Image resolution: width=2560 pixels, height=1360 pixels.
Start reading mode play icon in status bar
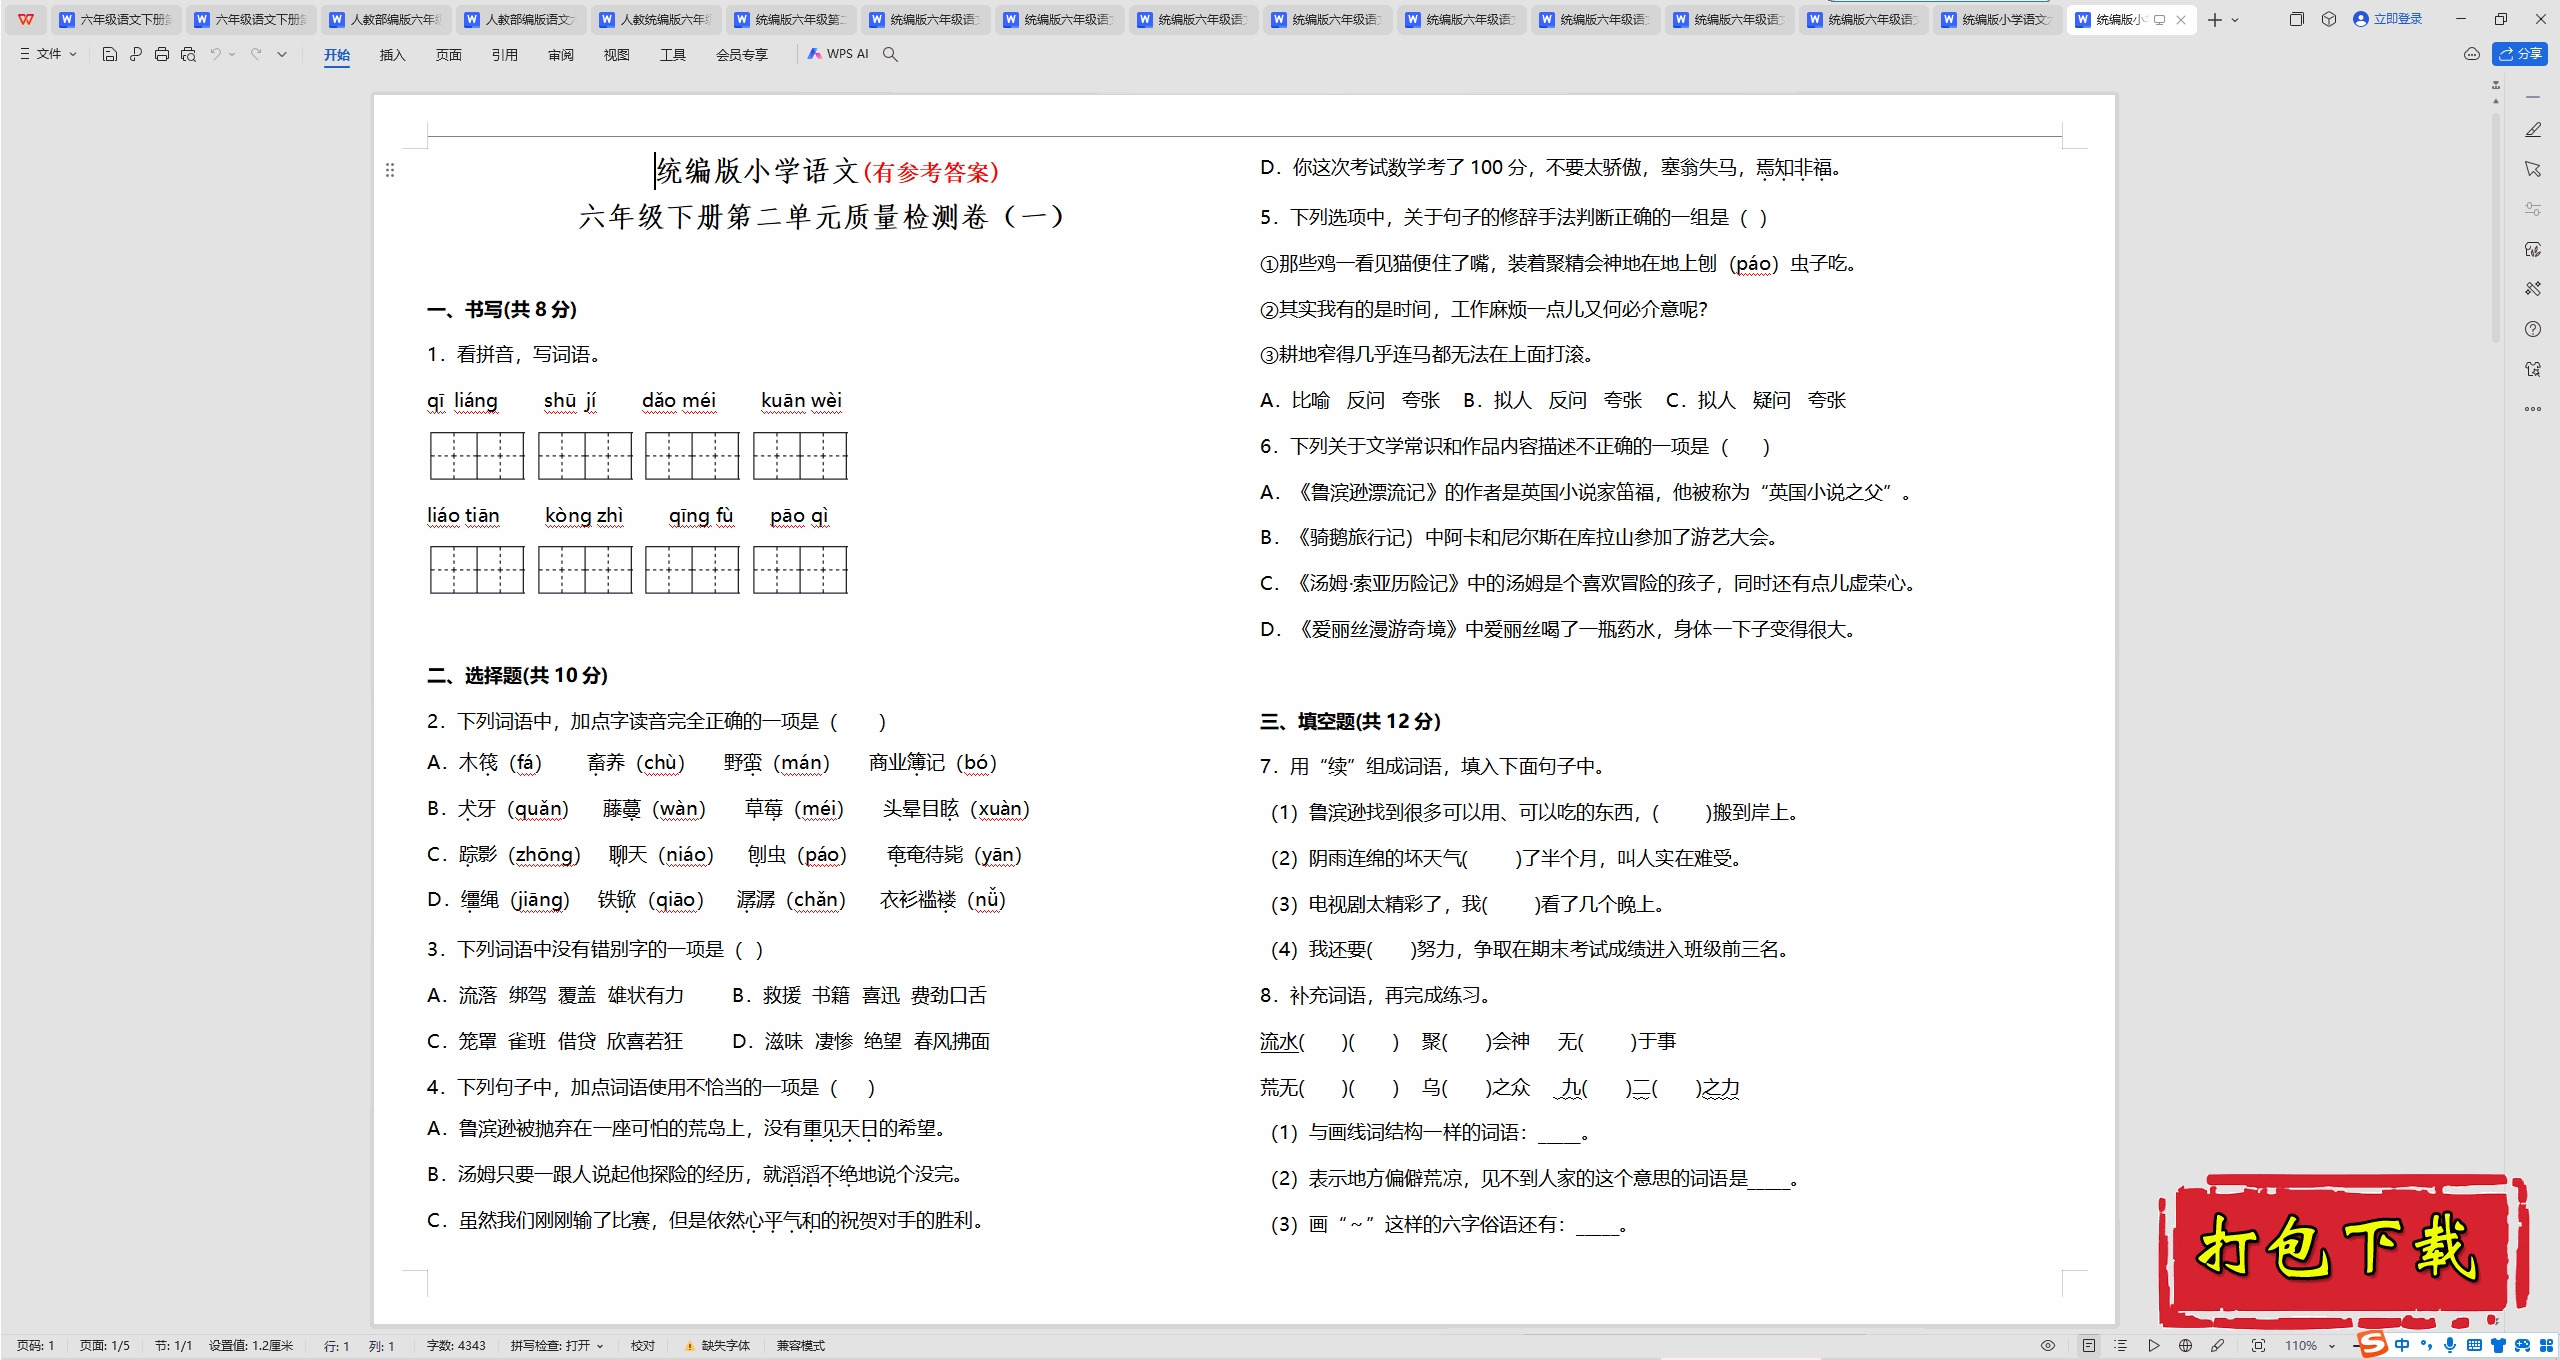(x=2153, y=1346)
